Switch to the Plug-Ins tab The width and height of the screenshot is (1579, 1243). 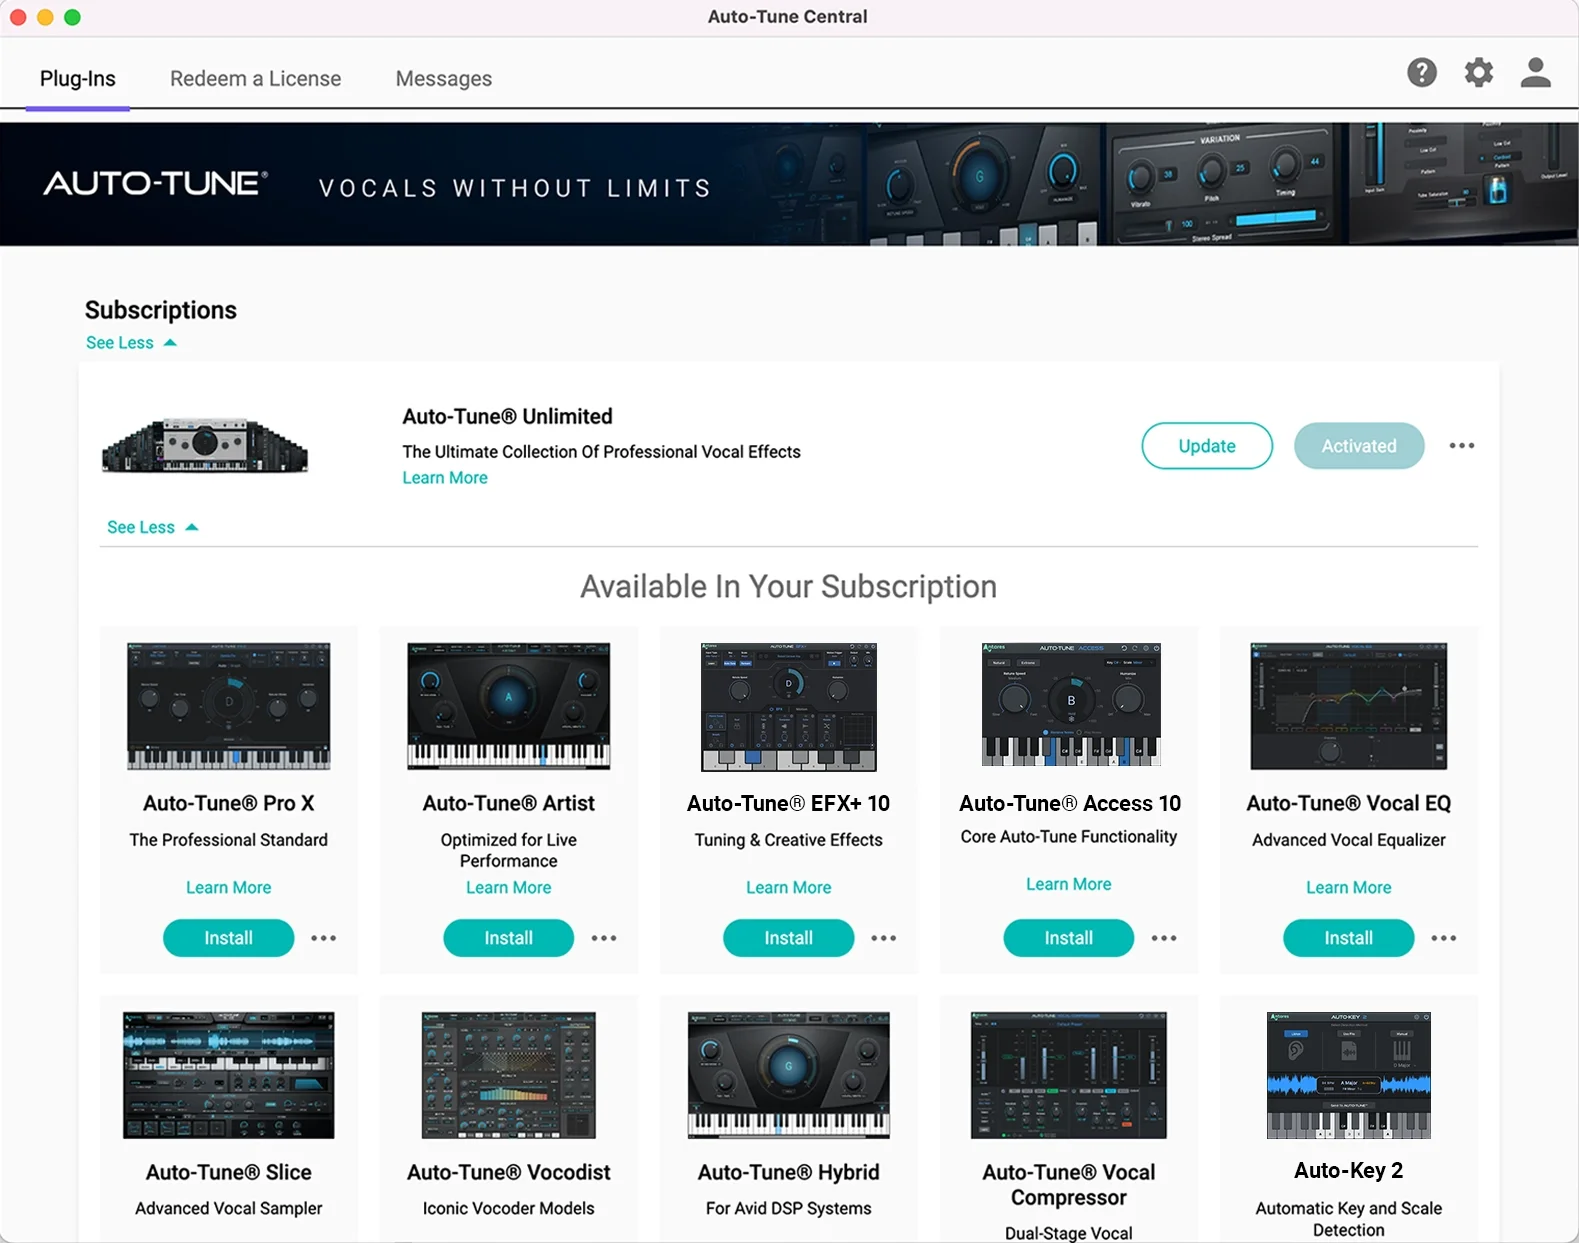coord(77,78)
